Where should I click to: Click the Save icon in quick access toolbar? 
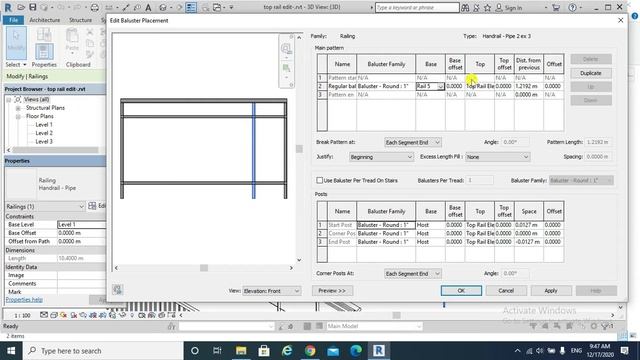coord(33,7)
